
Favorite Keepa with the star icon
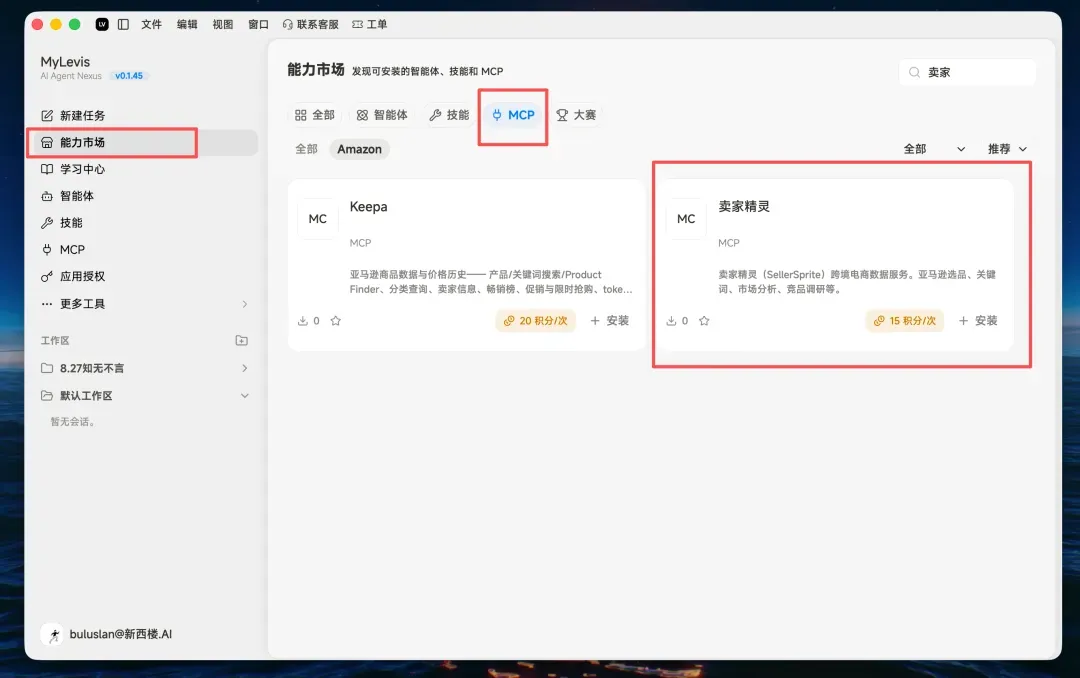tap(335, 320)
